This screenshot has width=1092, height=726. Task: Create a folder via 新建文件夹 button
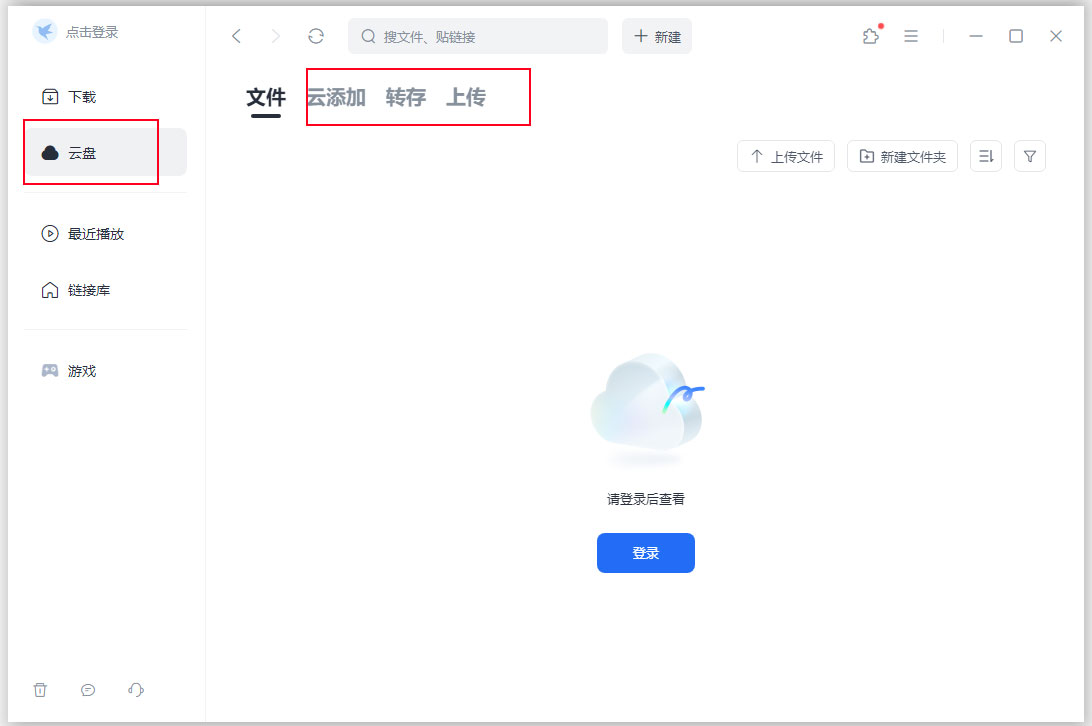[902, 156]
